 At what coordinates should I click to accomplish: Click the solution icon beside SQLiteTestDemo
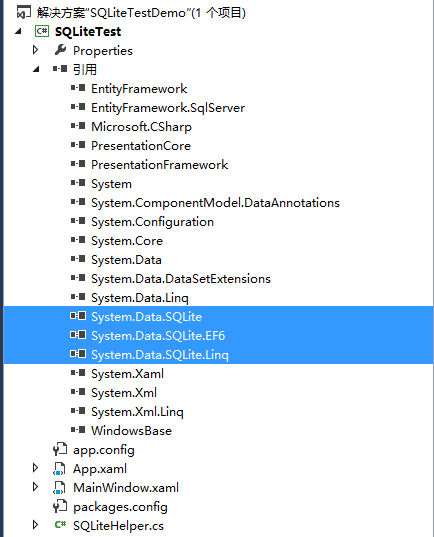24,13
